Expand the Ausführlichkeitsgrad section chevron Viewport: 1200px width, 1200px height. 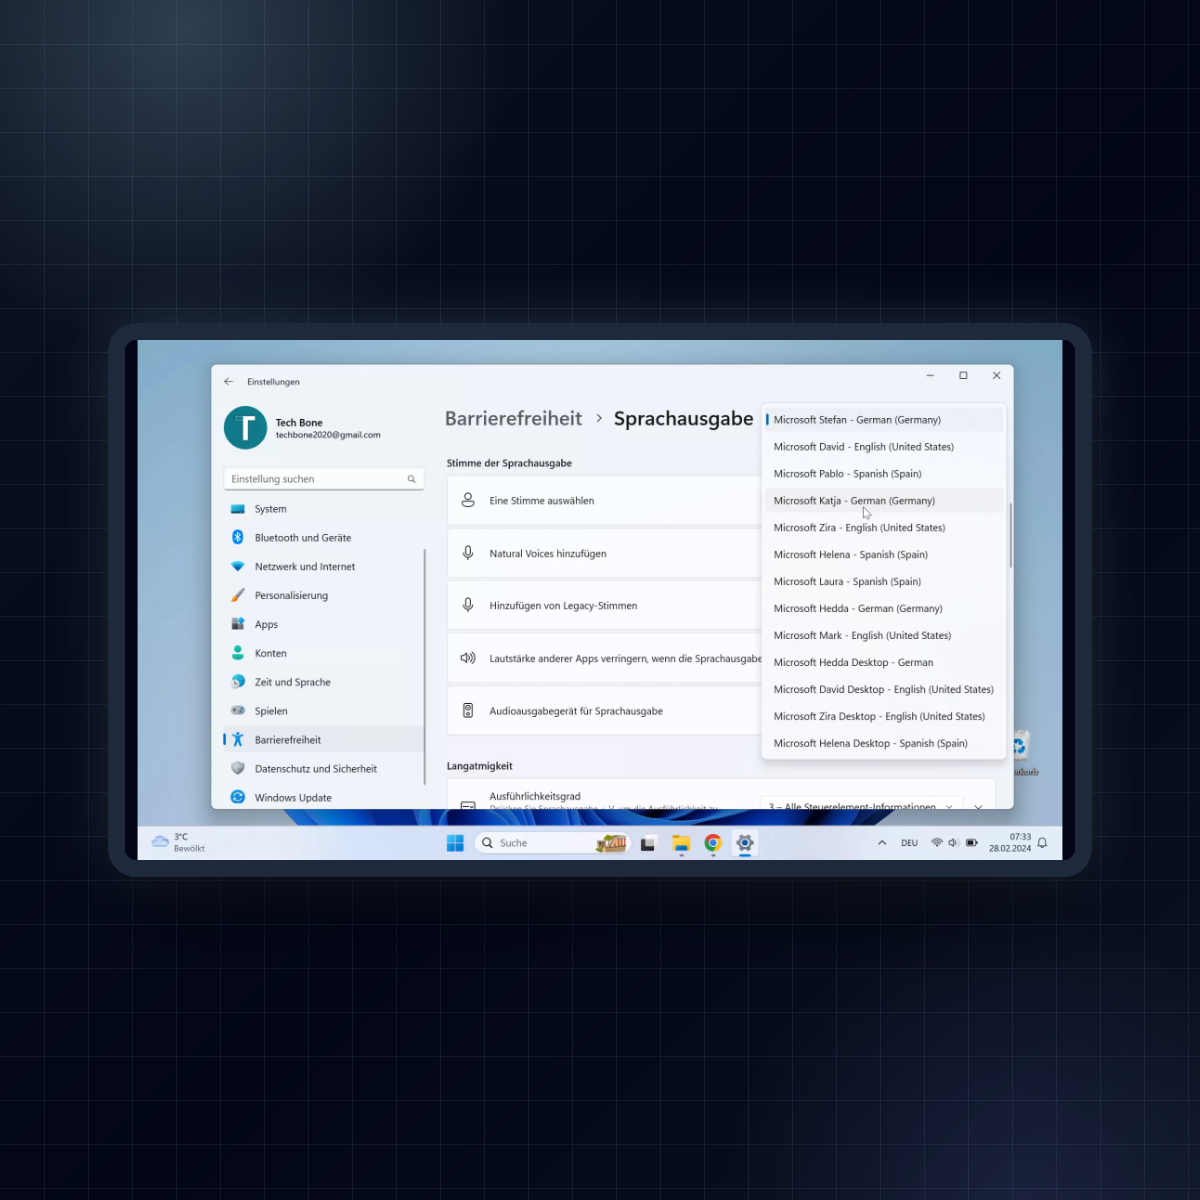pyautogui.click(x=978, y=806)
